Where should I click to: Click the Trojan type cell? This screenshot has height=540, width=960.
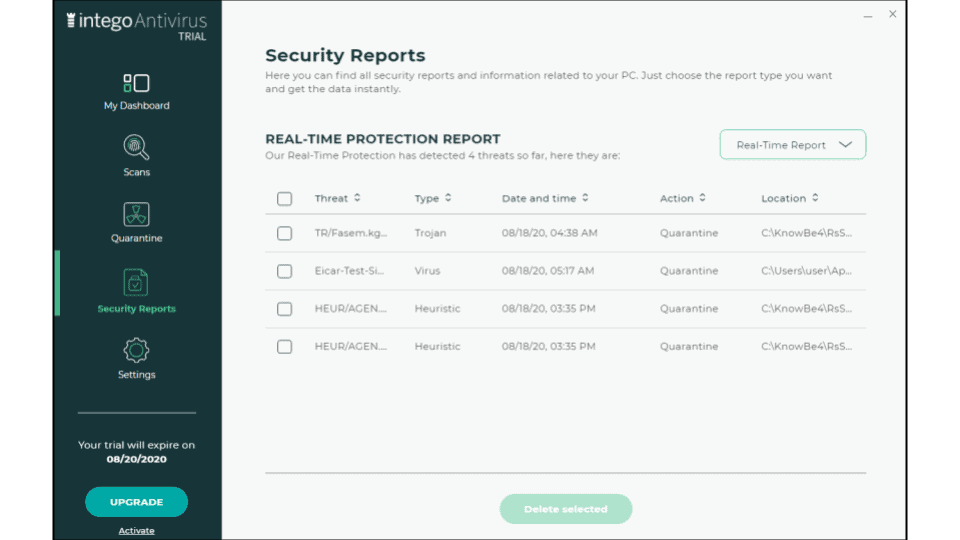click(430, 233)
